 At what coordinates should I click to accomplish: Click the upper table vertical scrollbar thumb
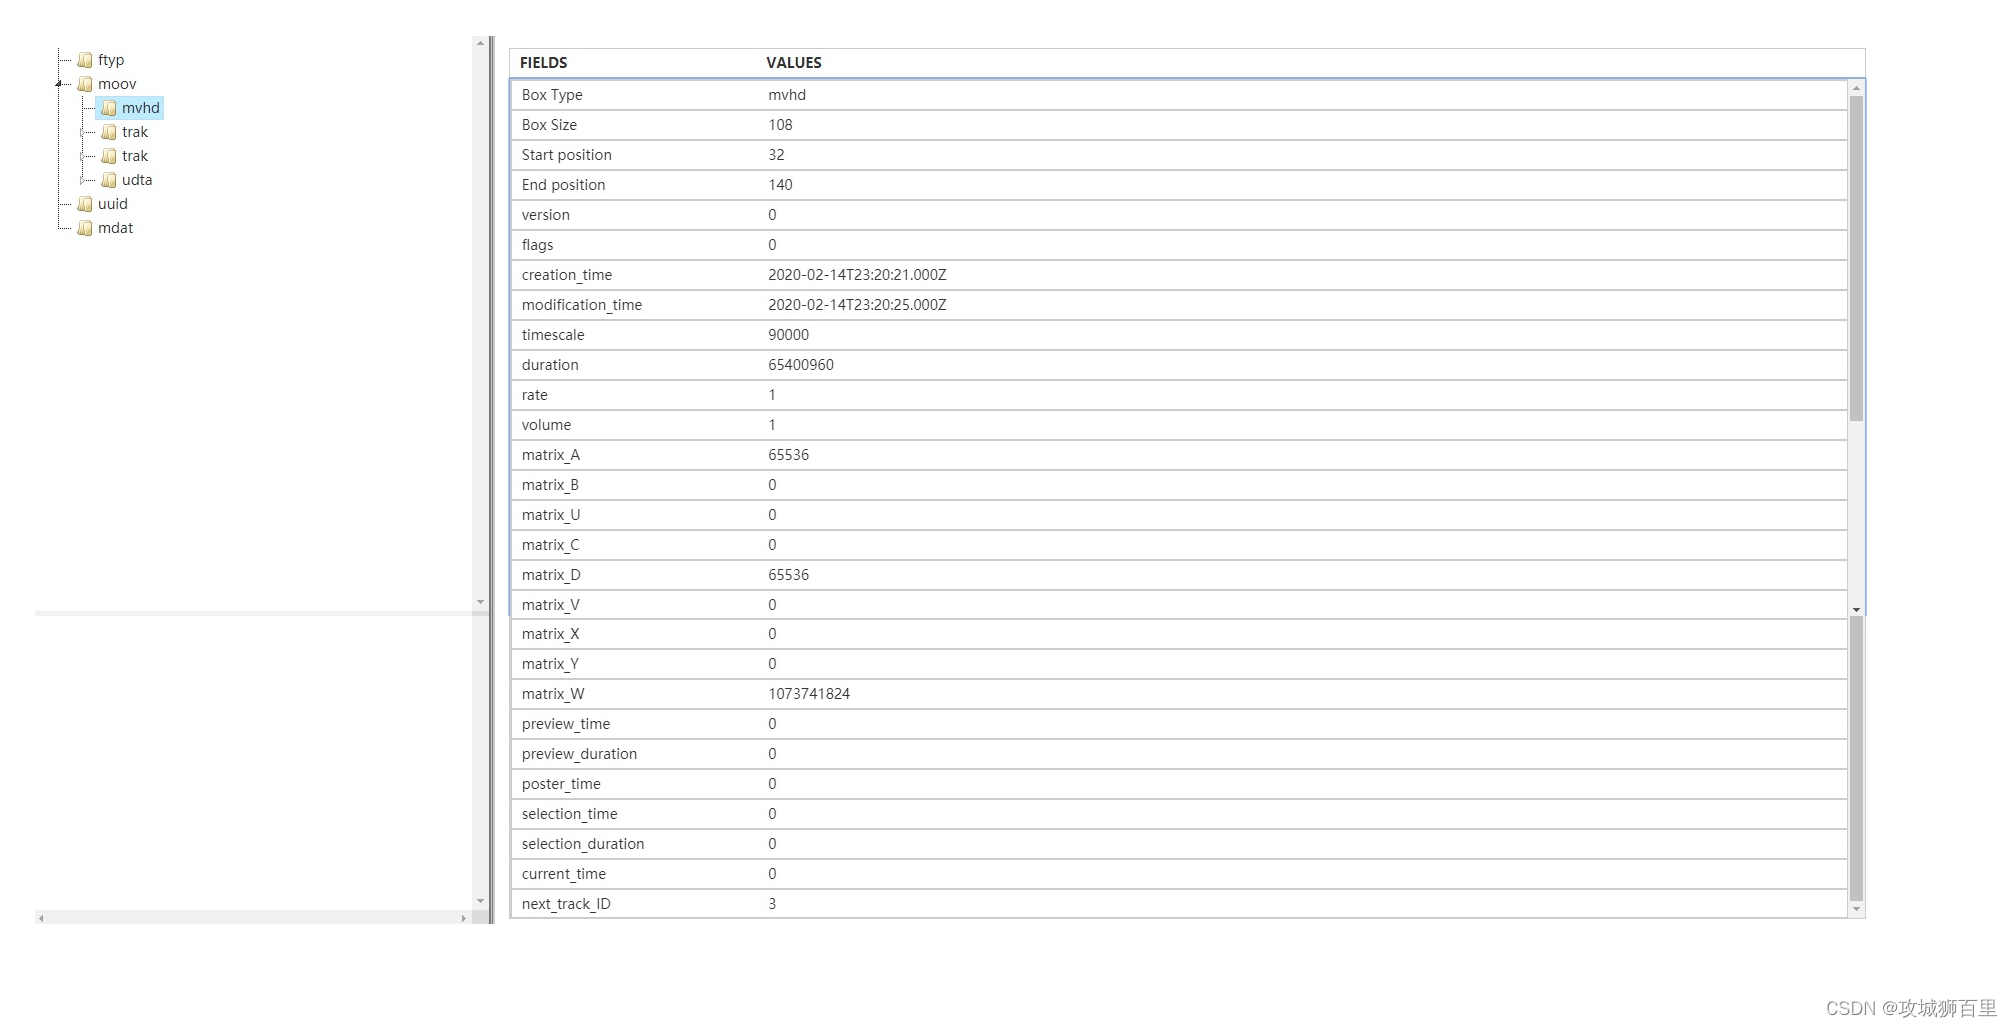1856,258
